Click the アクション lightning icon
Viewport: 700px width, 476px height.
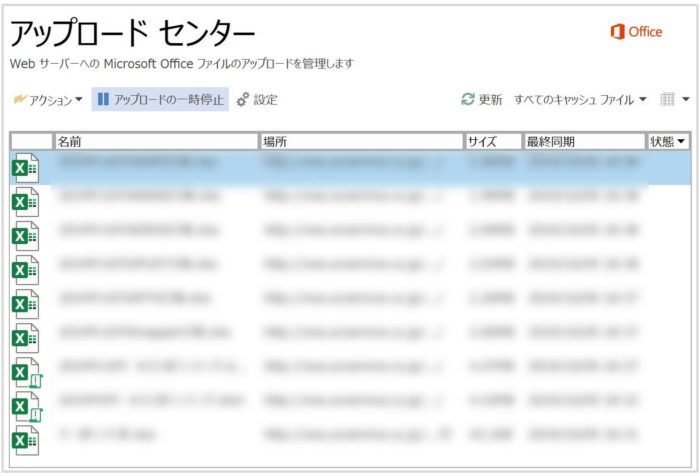pyautogui.click(x=21, y=99)
